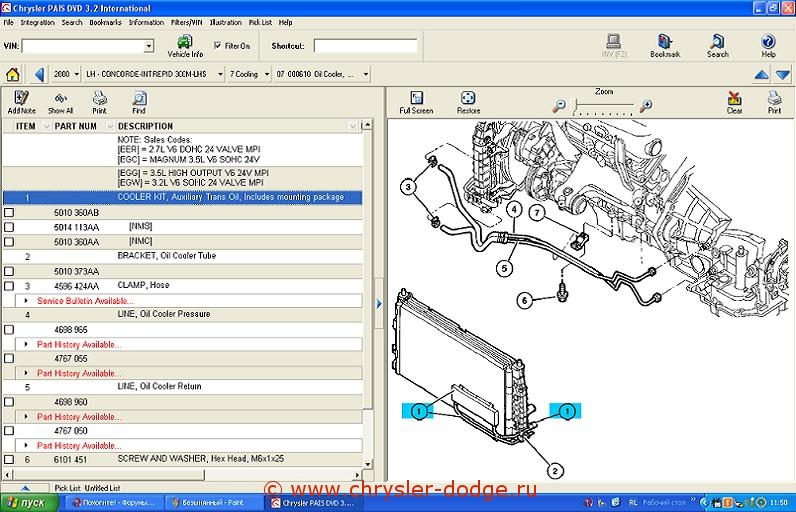Toggle the Filter On checkbox

coord(217,46)
